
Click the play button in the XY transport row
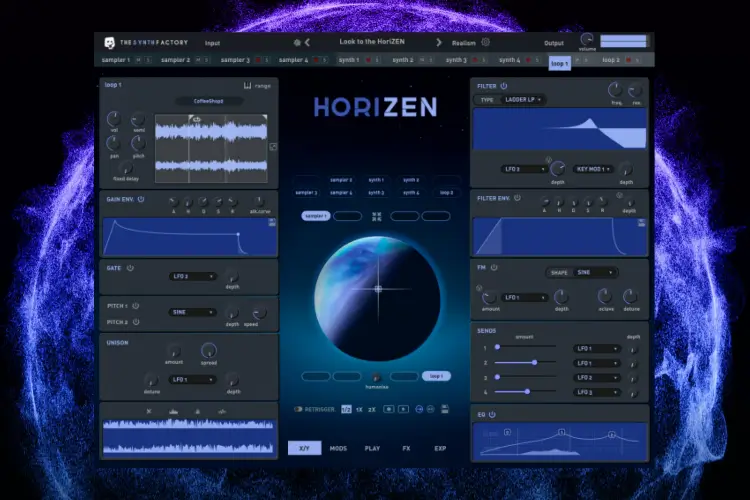coord(404,409)
